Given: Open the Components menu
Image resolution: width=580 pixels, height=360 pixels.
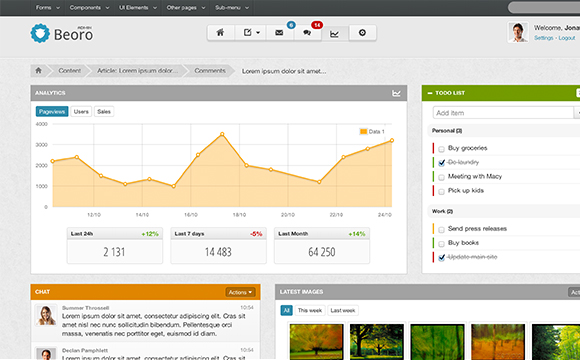Looking at the screenshot, I should coord(89,7).
